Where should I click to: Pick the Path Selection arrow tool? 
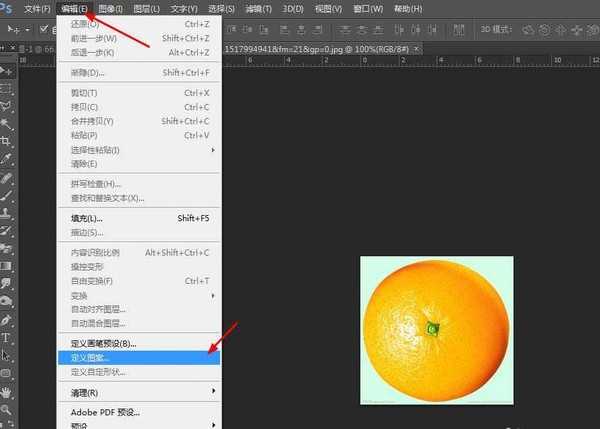click(7, 355)
